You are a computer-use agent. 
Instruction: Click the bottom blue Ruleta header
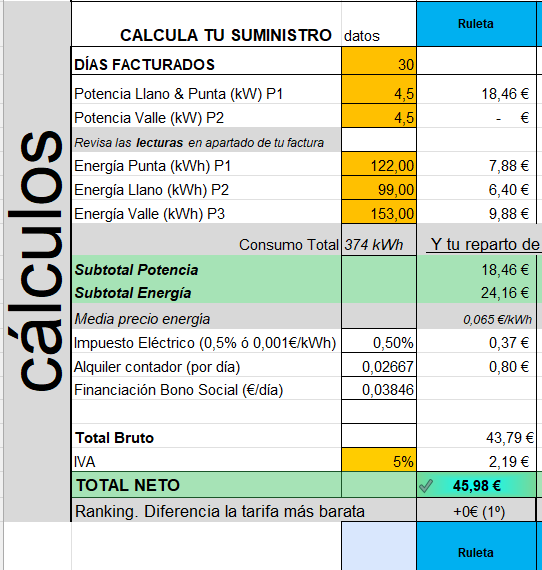click(476, 546)
